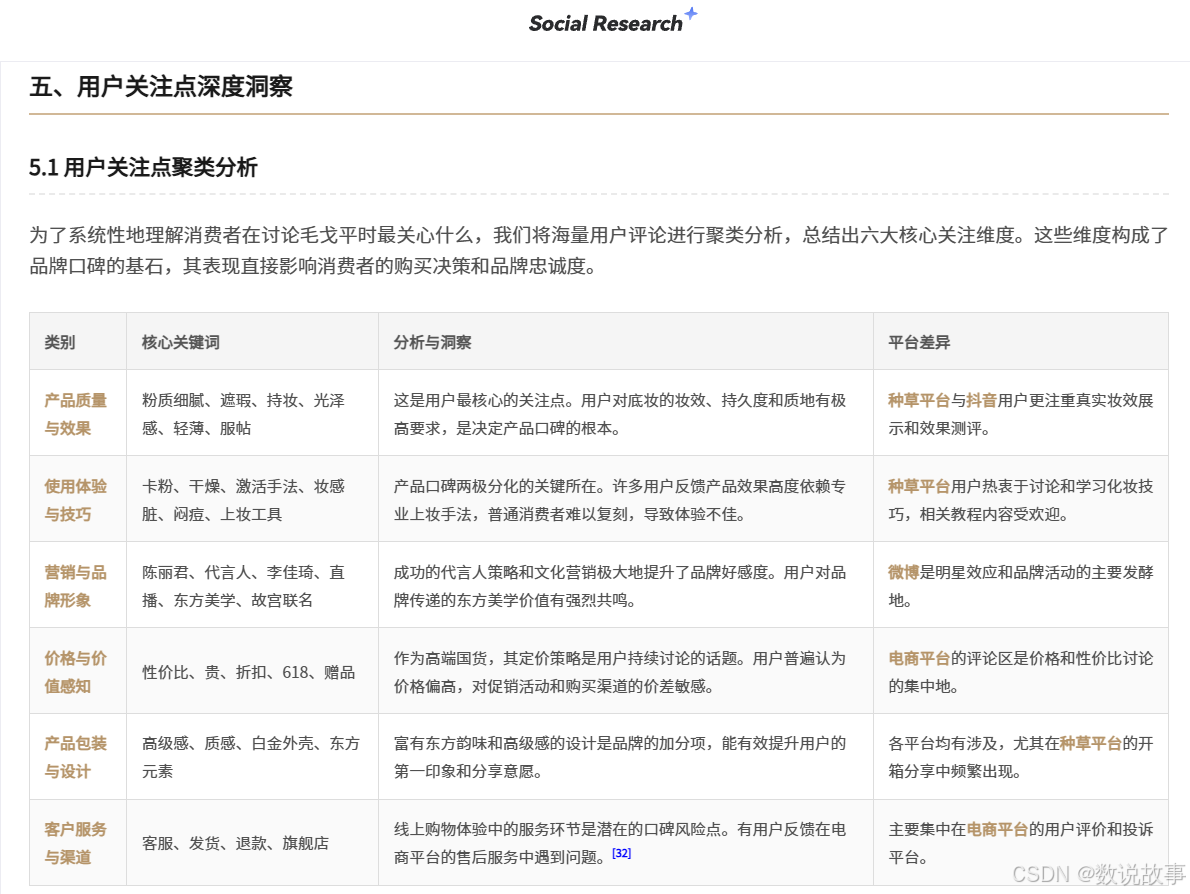This screenshot has width=1190, height=894.
Task: Click insight text 线上购物体验中的服务环节
Action: coord(619,842)
